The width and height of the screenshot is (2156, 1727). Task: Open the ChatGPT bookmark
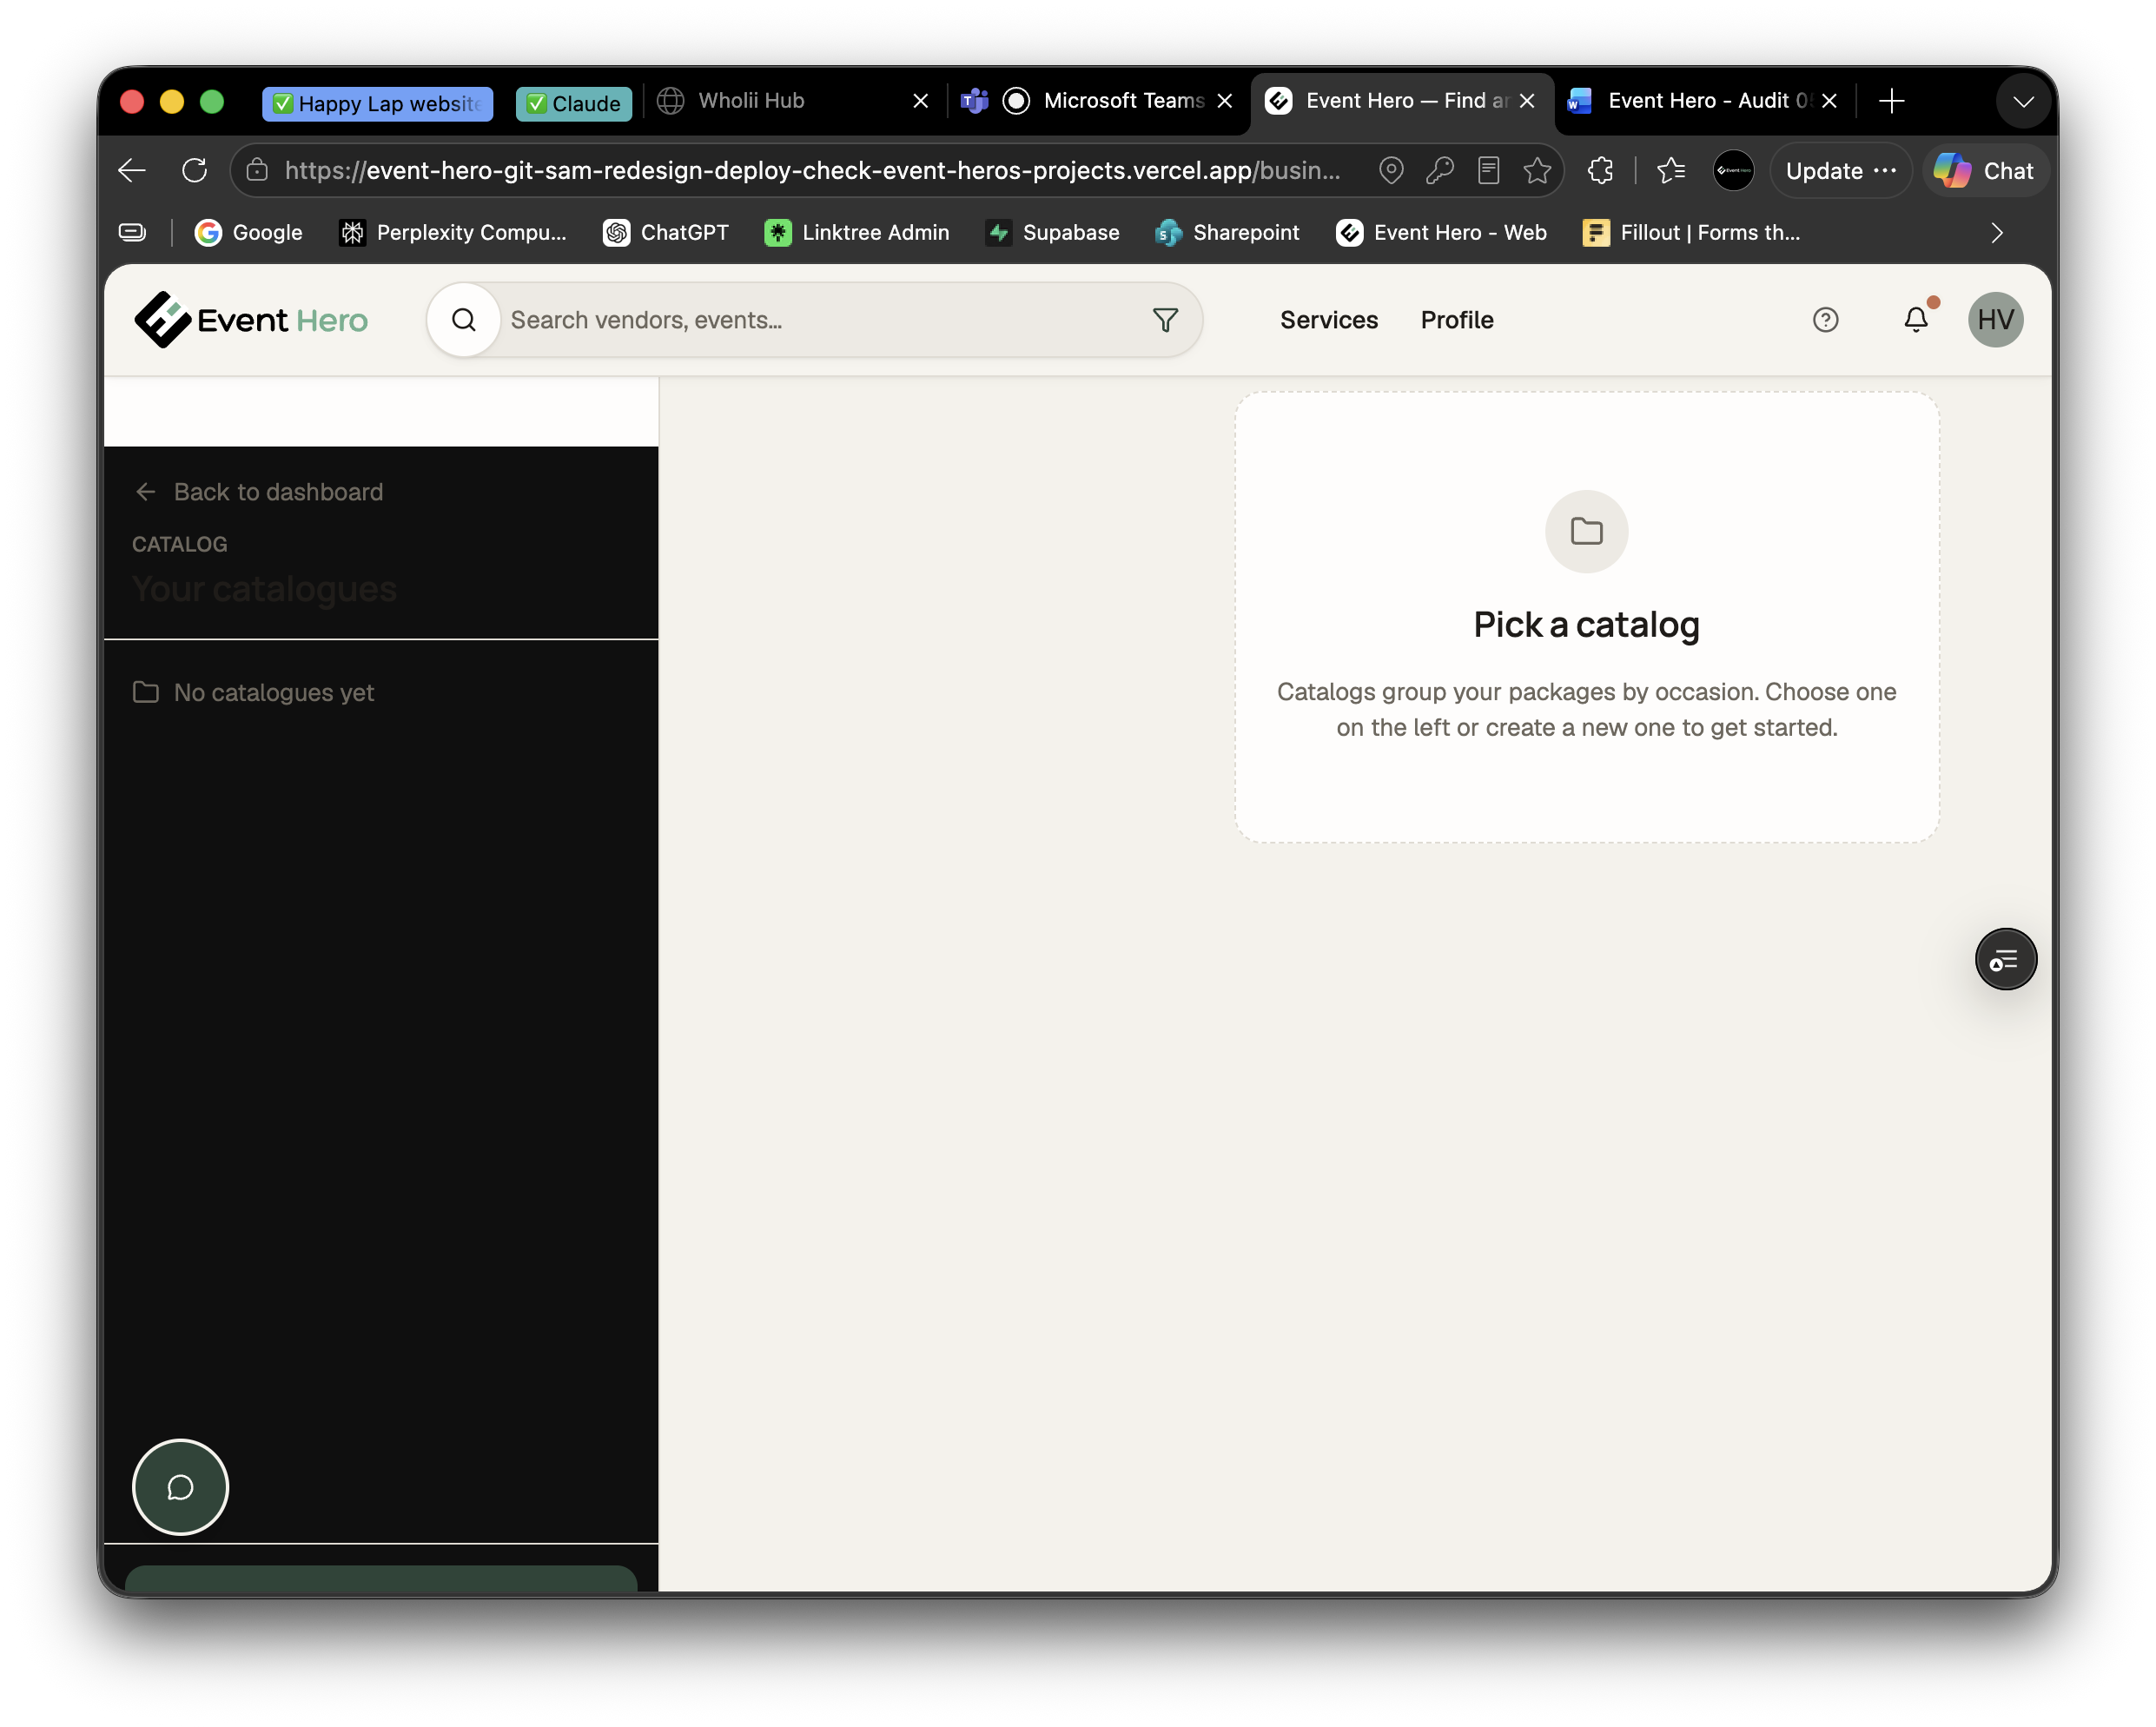pos(665,233)
